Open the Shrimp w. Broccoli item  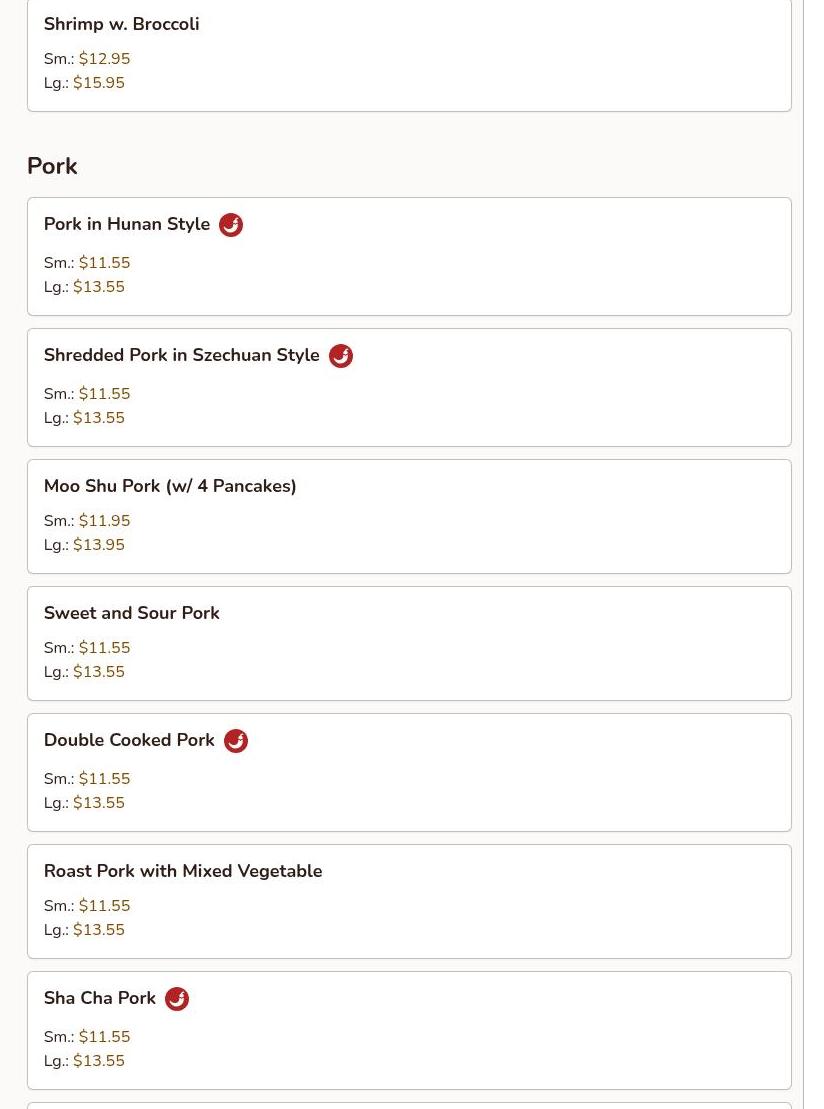409,55
